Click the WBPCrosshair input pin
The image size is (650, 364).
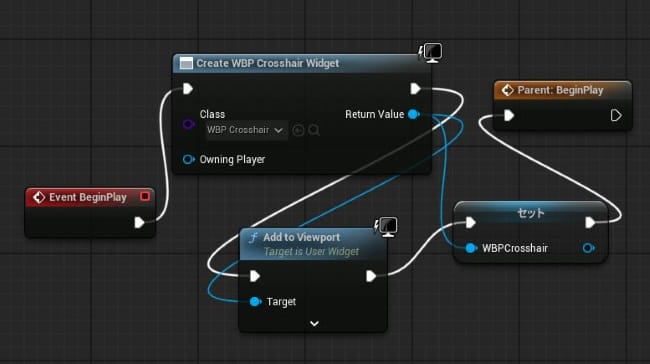click(x=471, y=248)
